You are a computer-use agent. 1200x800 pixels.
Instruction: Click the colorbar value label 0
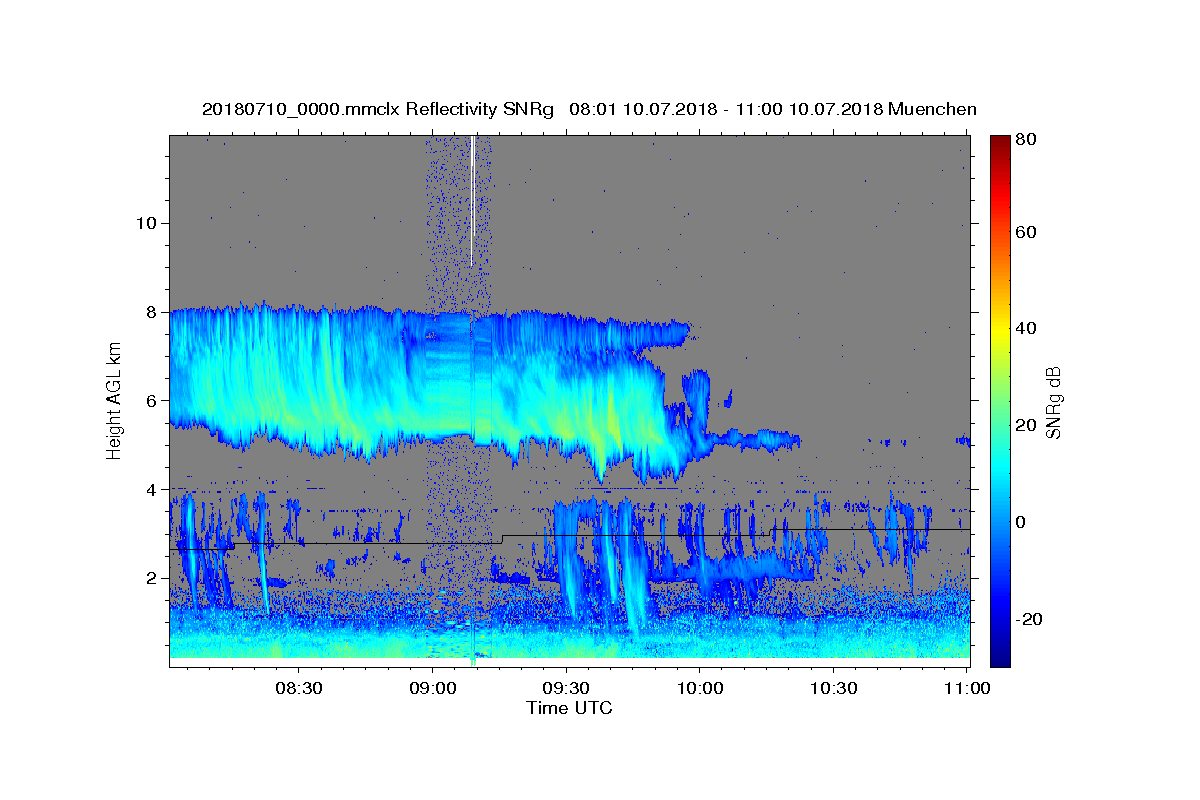(1021, 522)
